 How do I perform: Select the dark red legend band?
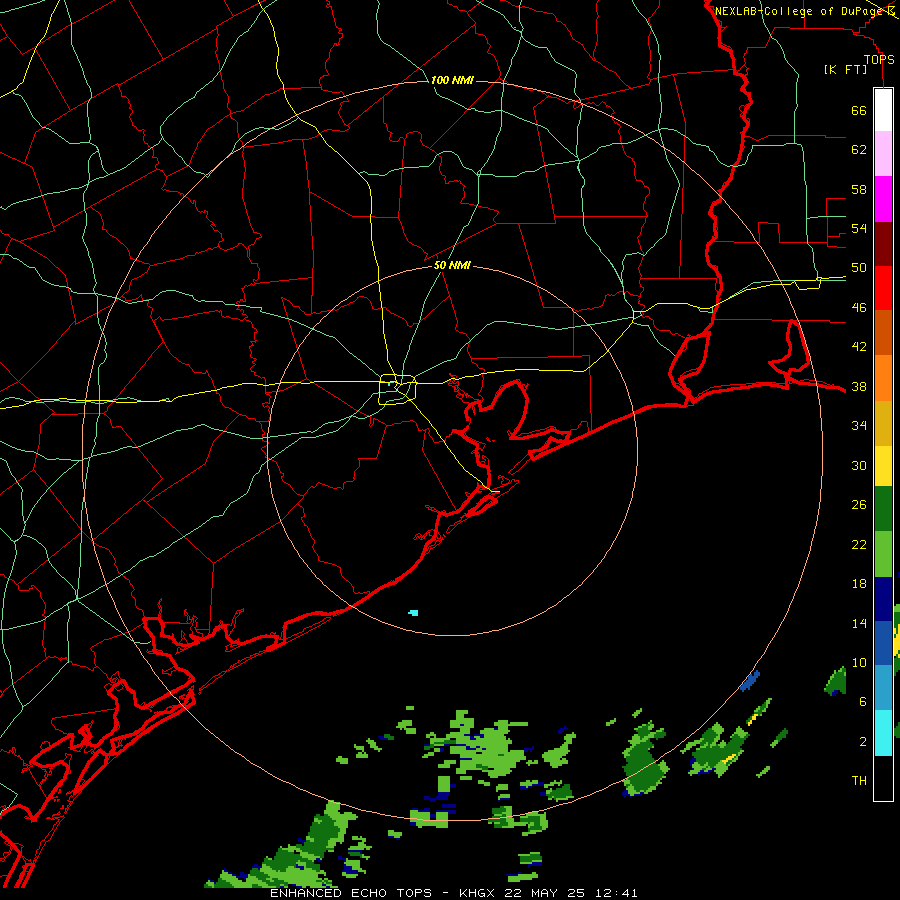point(883,244)
